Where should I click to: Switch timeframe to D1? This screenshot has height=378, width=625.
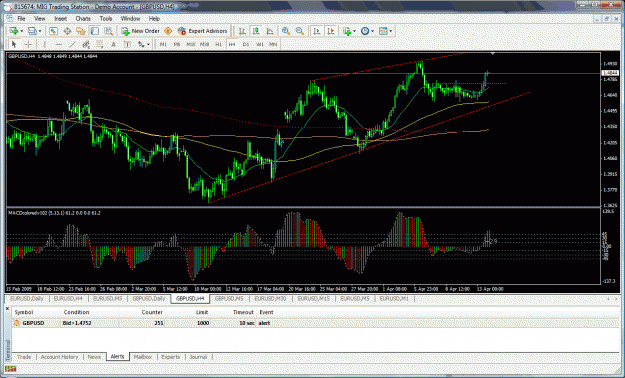(x=246, y=44)
